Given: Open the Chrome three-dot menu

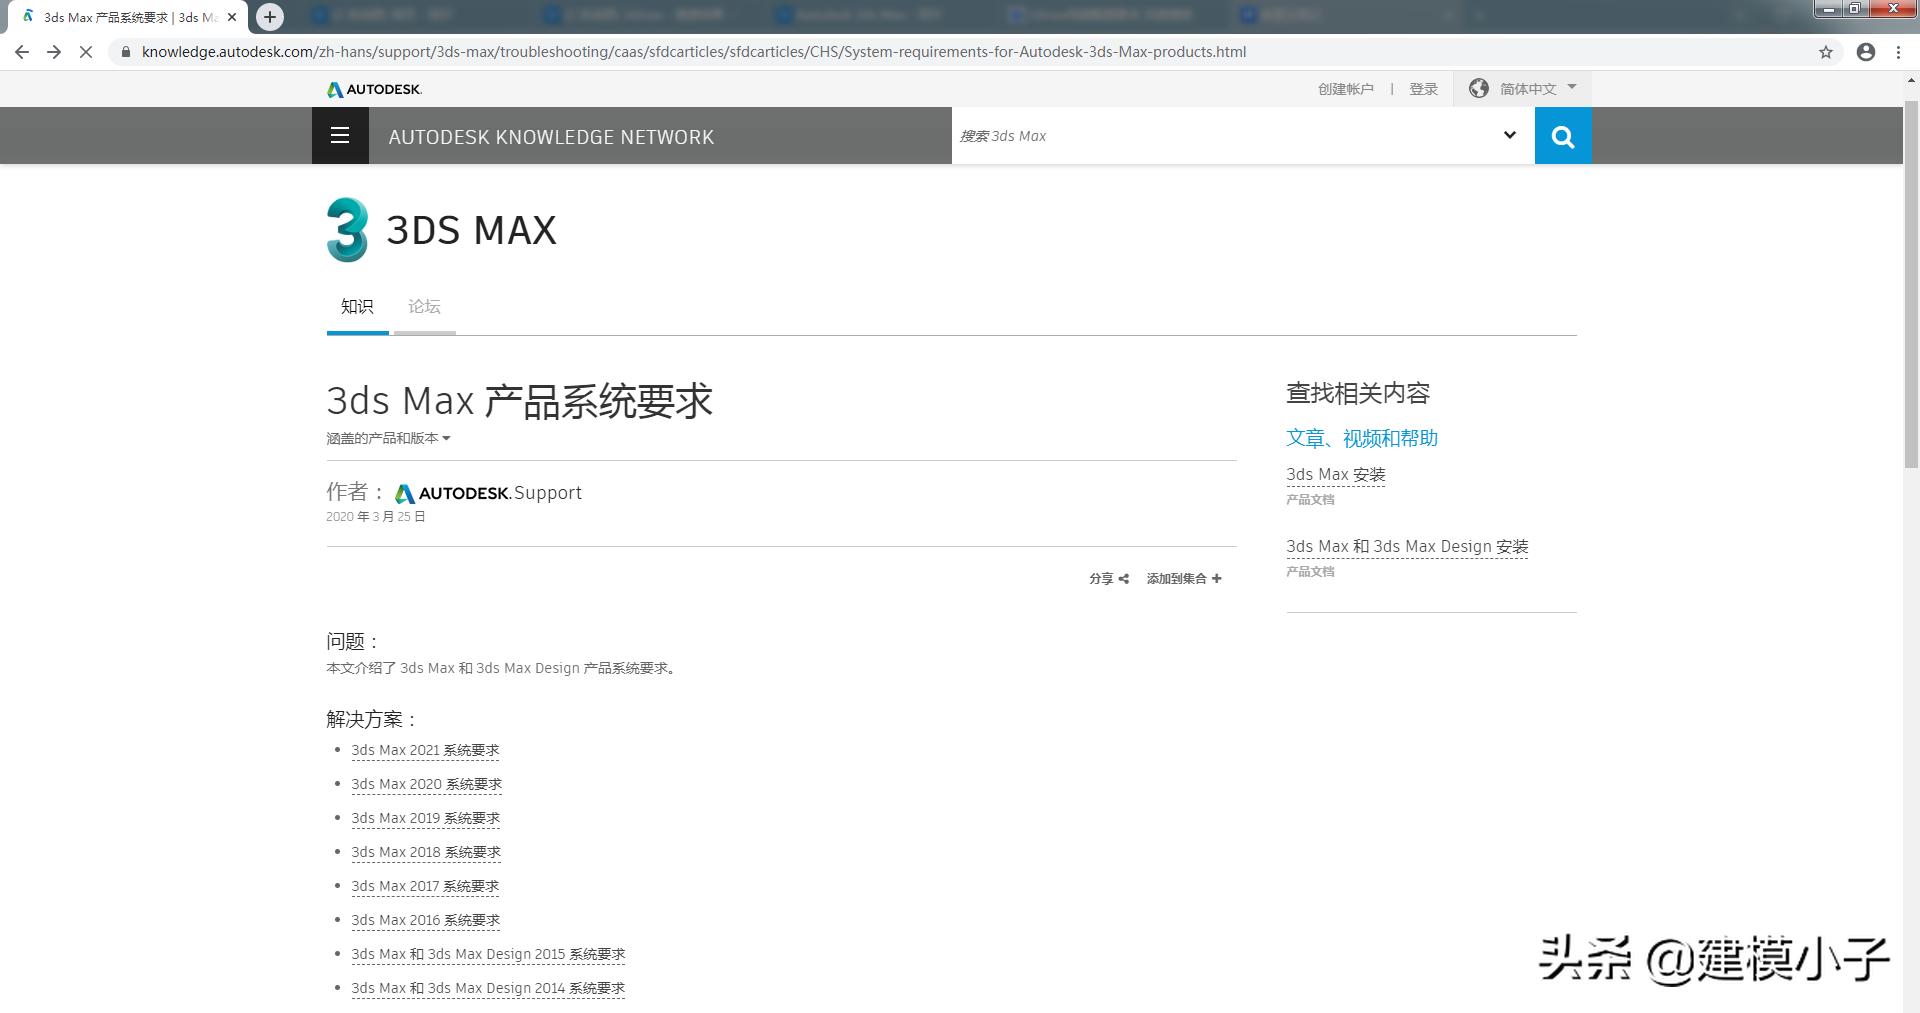Looking at the screenshot, I should 1900,52.
